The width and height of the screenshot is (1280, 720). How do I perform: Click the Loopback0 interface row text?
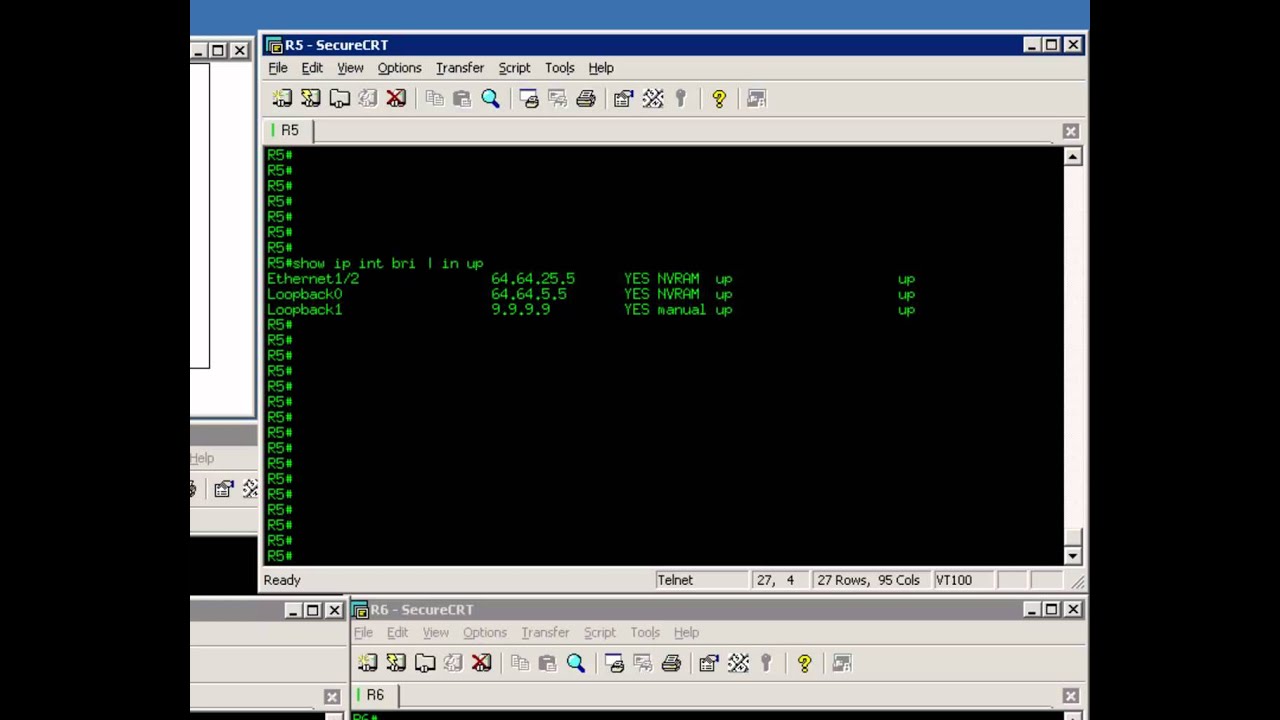(x=591, y=294)
